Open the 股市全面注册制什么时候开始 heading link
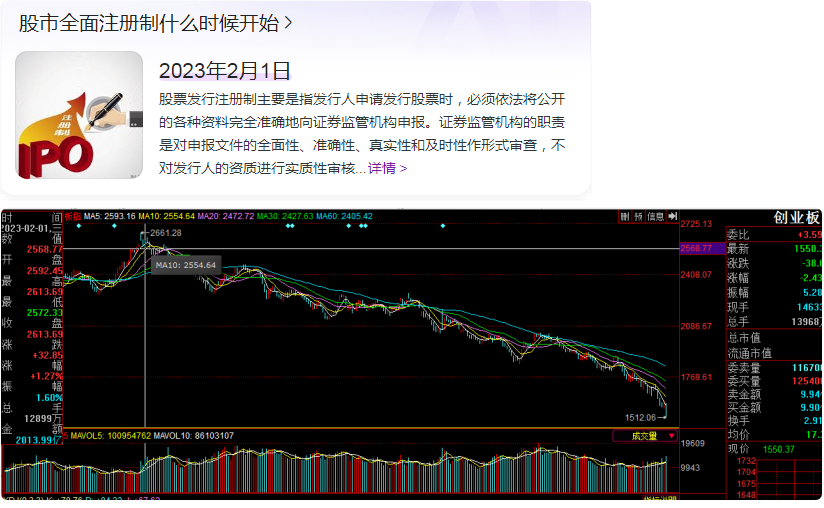The height and width of the screenshot is (508, 824). point(149,22)
